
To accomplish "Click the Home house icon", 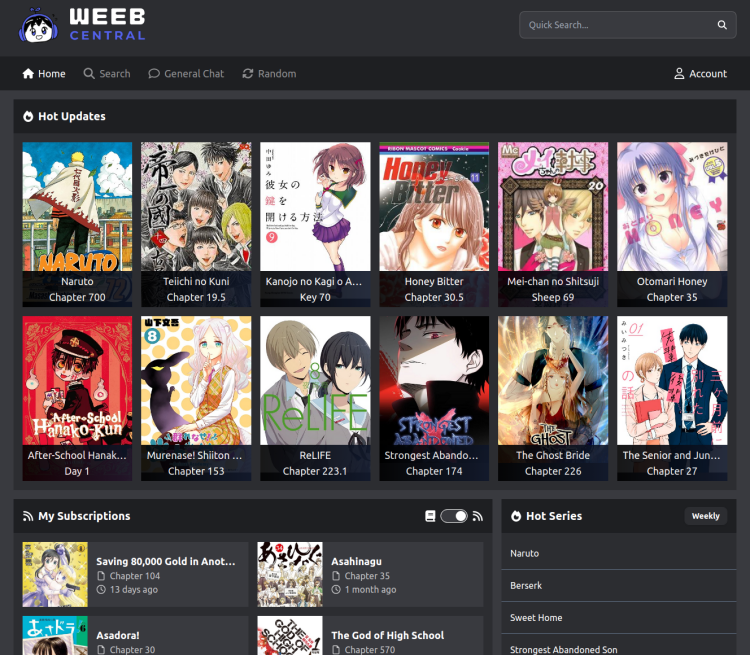I will click(x=28, y=74).
